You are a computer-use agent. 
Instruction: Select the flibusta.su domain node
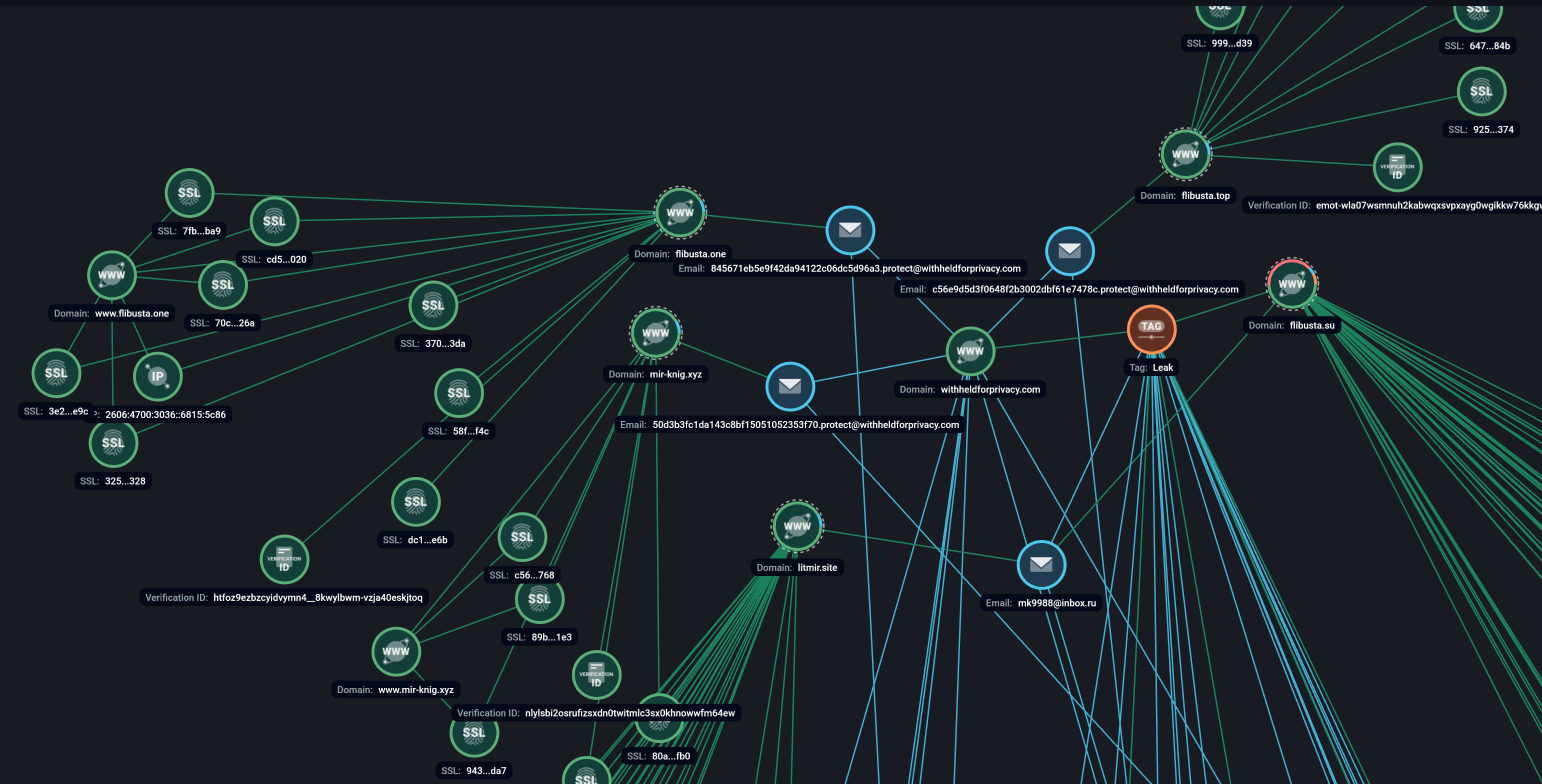click(x=1292, y=284)
